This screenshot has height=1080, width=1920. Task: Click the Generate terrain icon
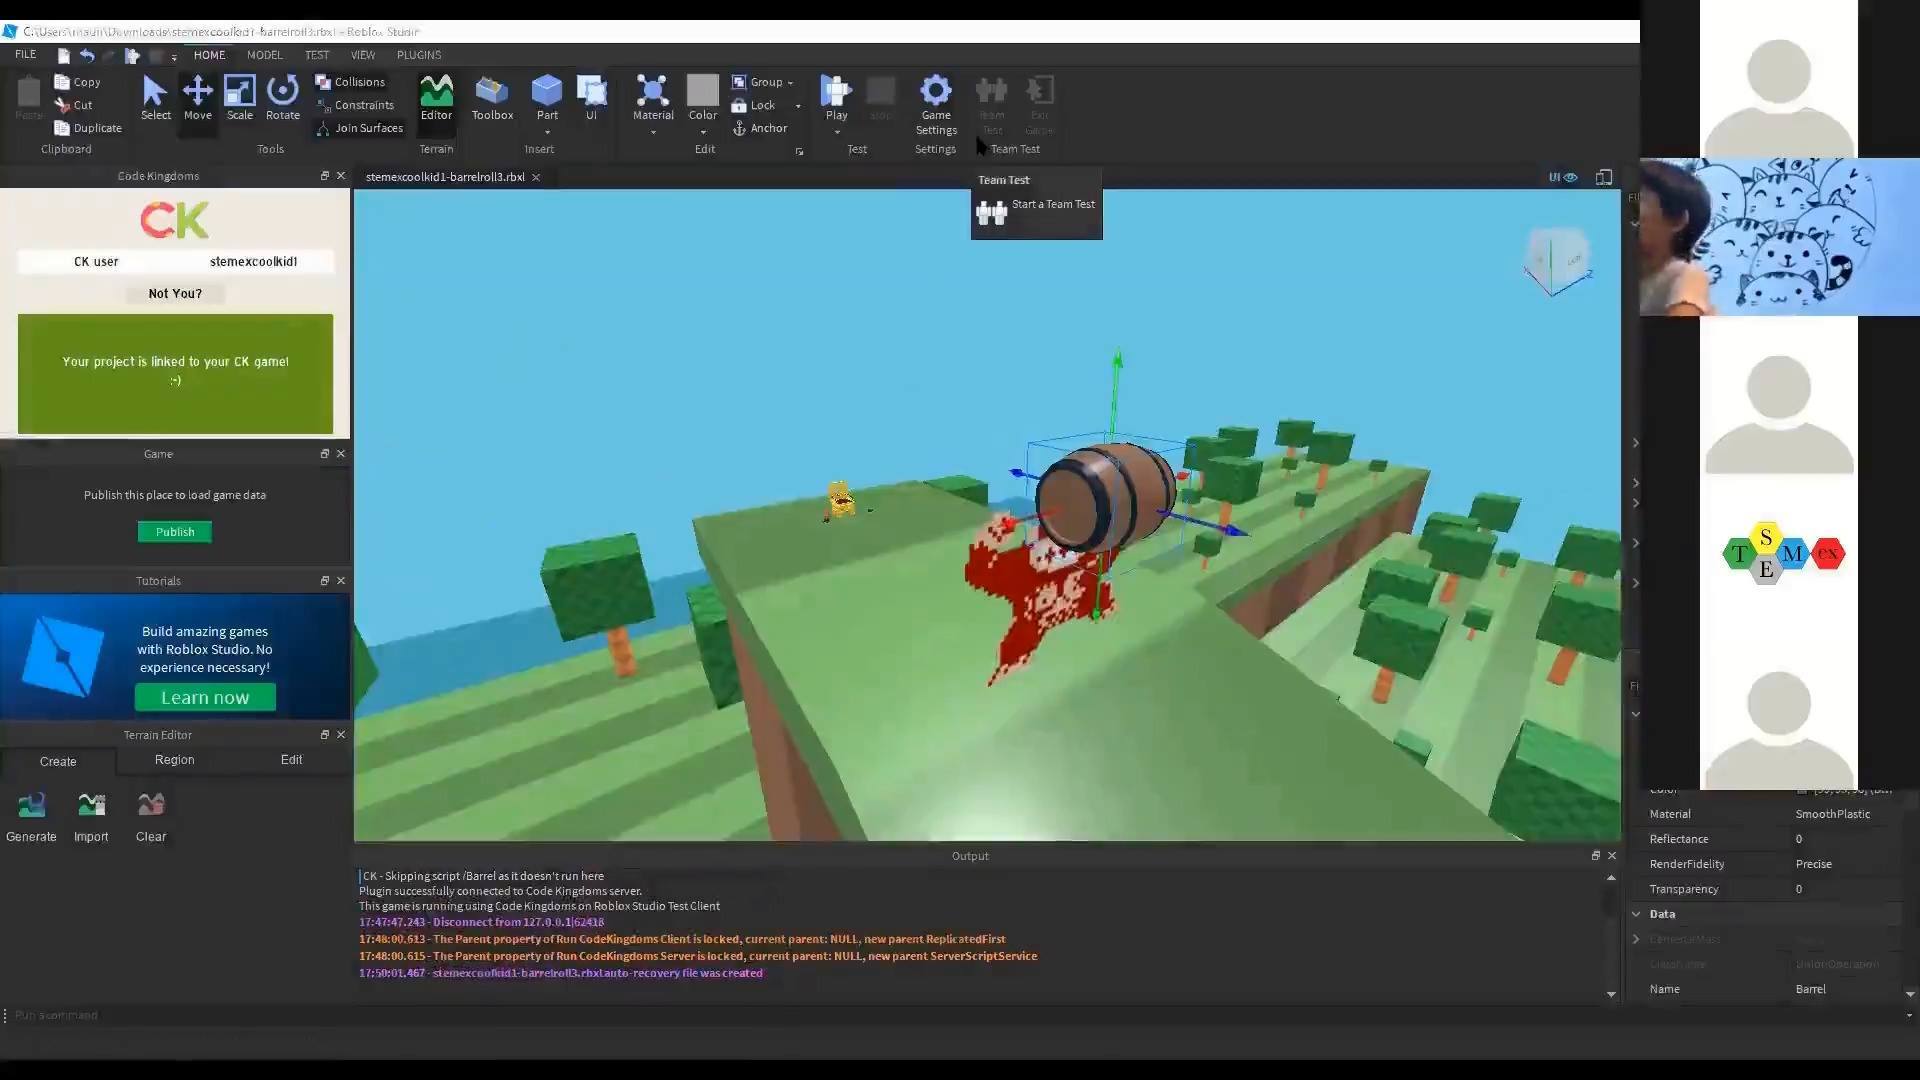pos(31,805)
